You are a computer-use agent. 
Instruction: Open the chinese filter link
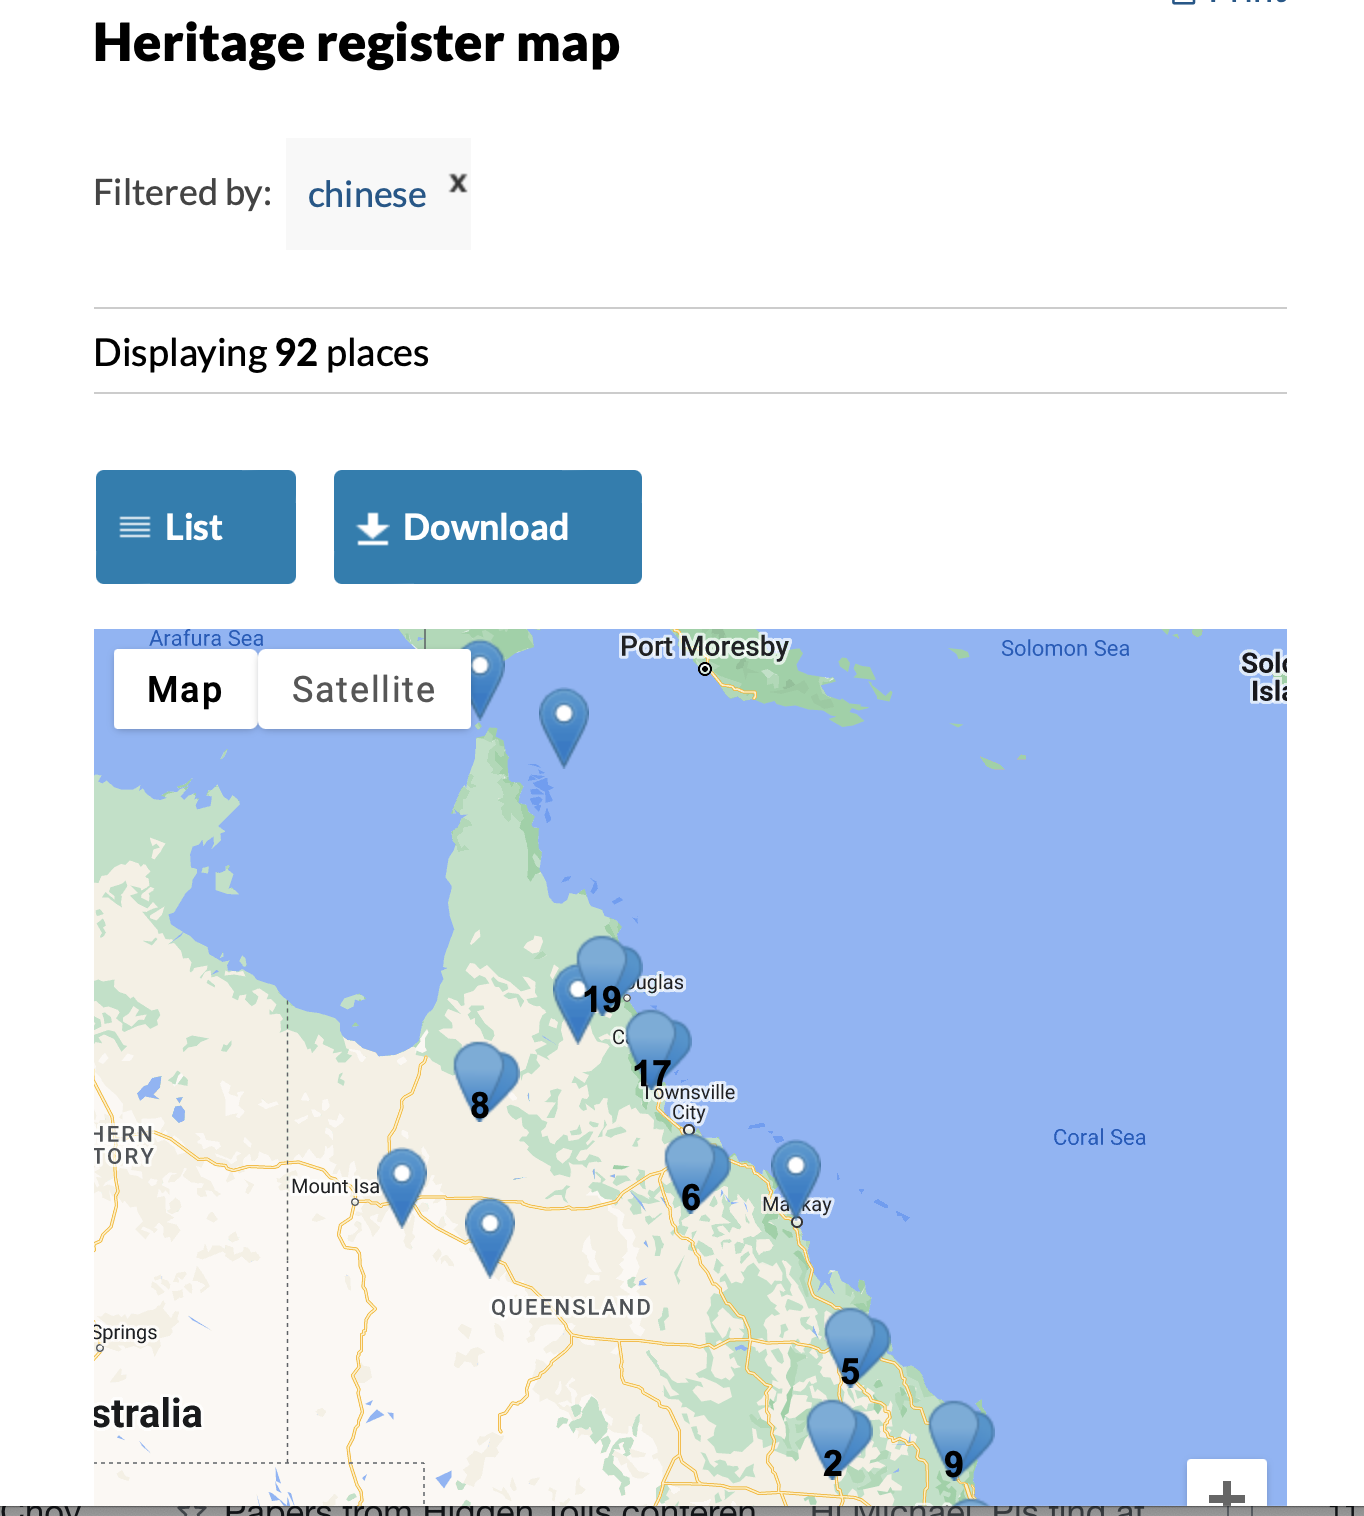pyautogui.click(x=367, y=195)
